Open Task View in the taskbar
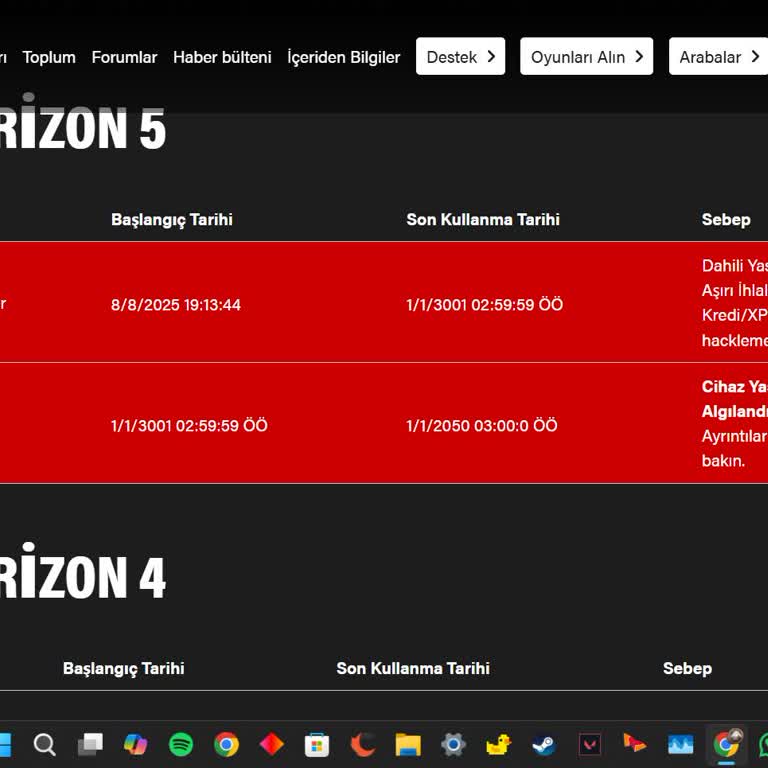Viewport: 768px width, 768px height. click(x=90, y=744)
